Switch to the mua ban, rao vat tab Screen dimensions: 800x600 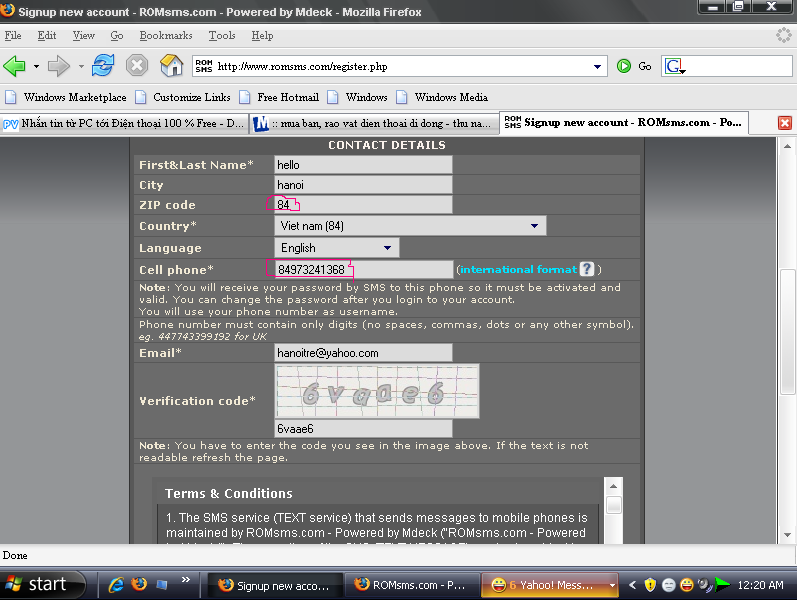click(x=374, y=123)
